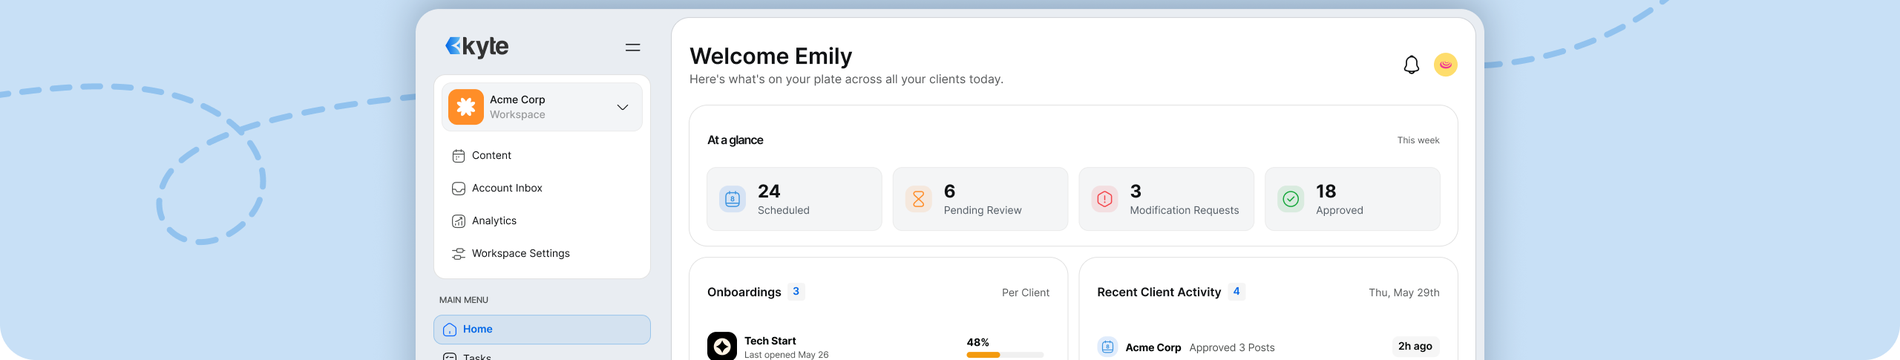The width and height of the screenshot is (1900, 360).
Task: Click the 2h ago timestamp badge
Action: point(1415,346)
